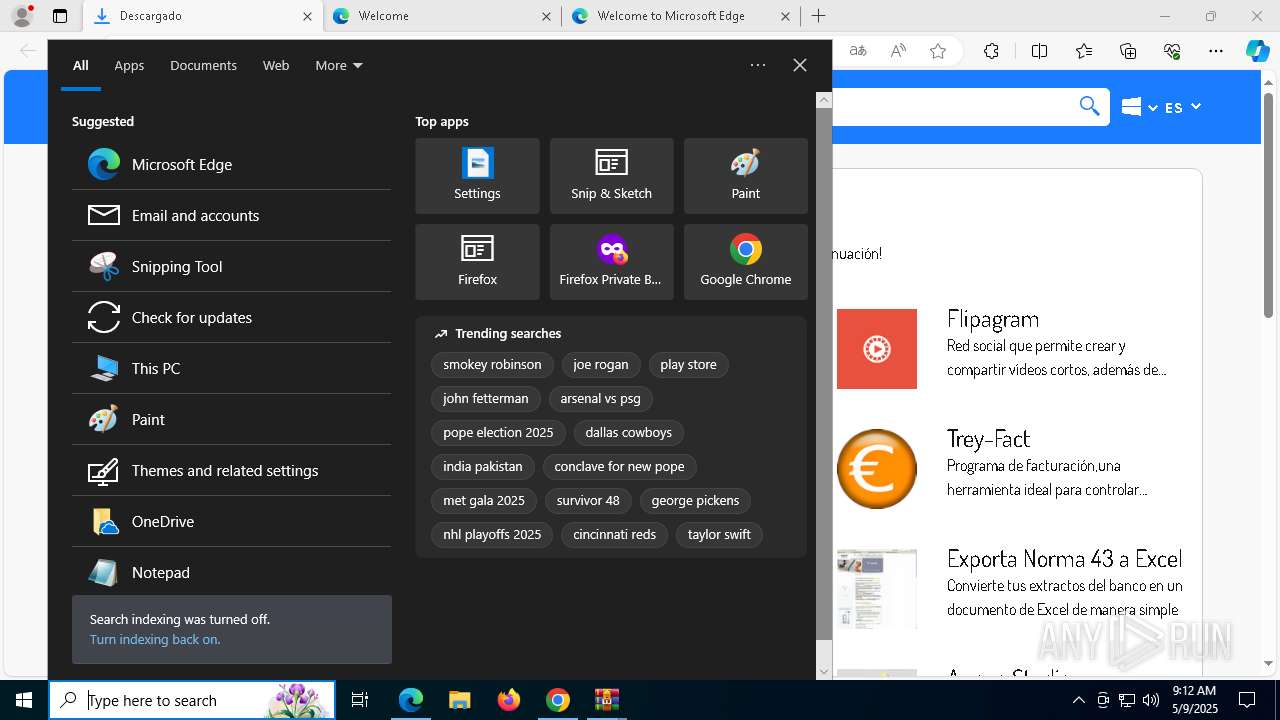The image size is (1280, 720).
Task: Expand the More filter dropdown
Action: pyautogui.click(x=339, y=65)
